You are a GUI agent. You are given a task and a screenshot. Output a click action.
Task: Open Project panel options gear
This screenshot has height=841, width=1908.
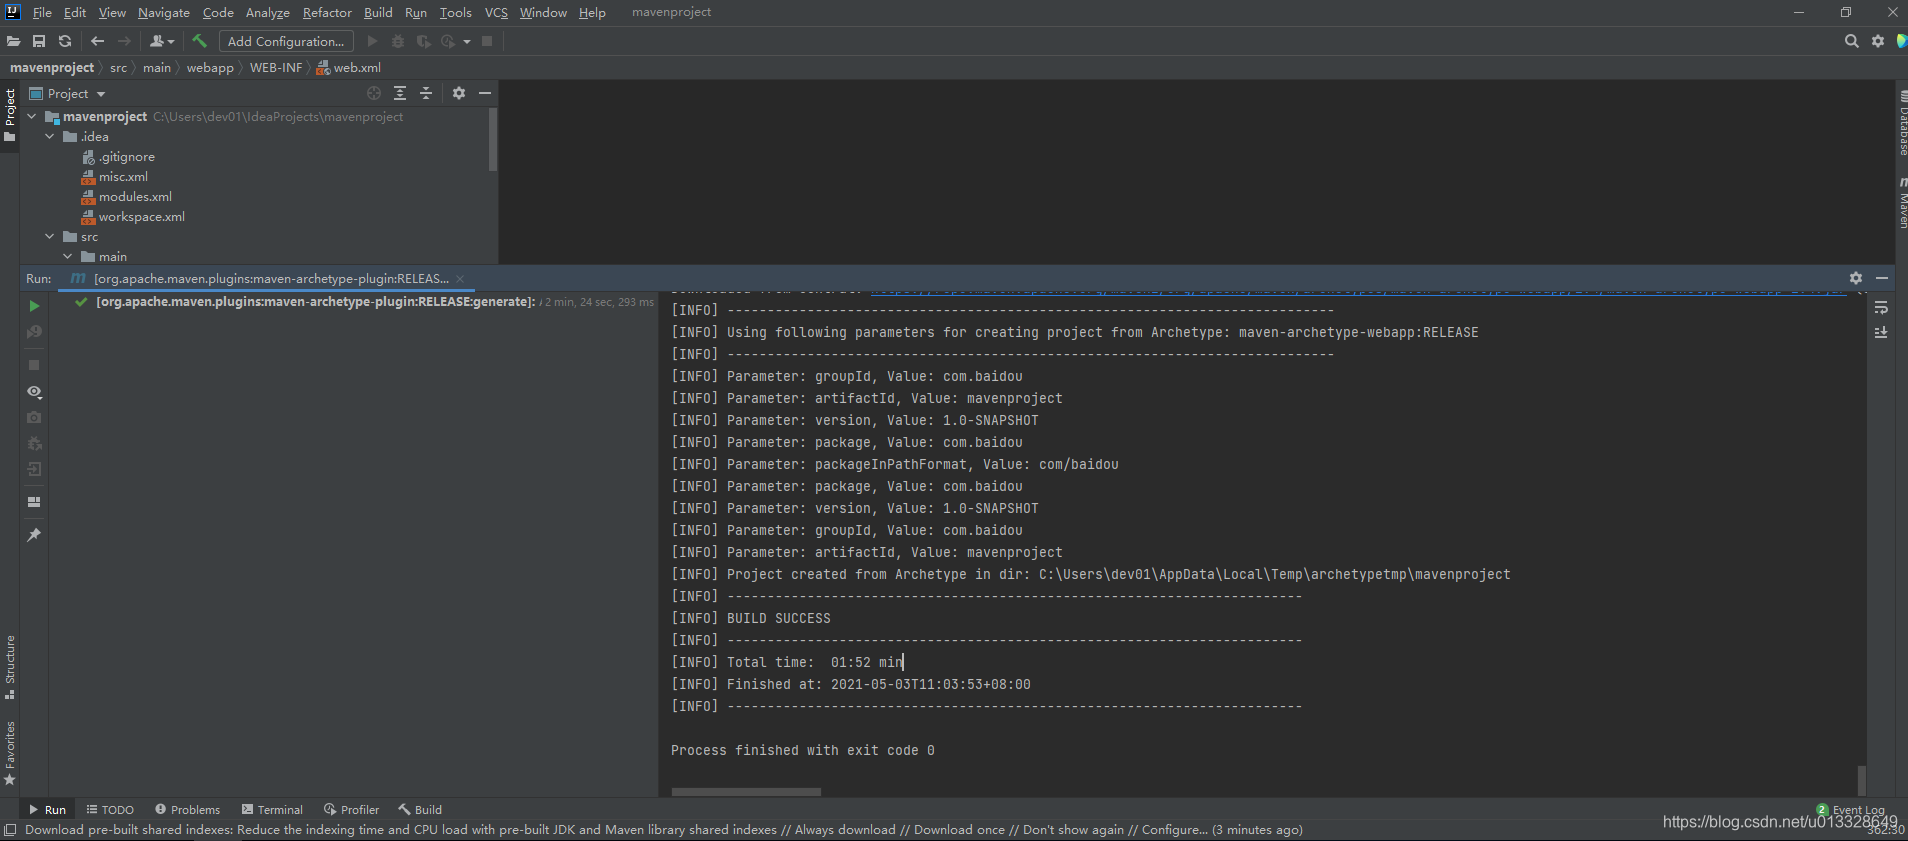pyautogui.click(x=459, y=93)
